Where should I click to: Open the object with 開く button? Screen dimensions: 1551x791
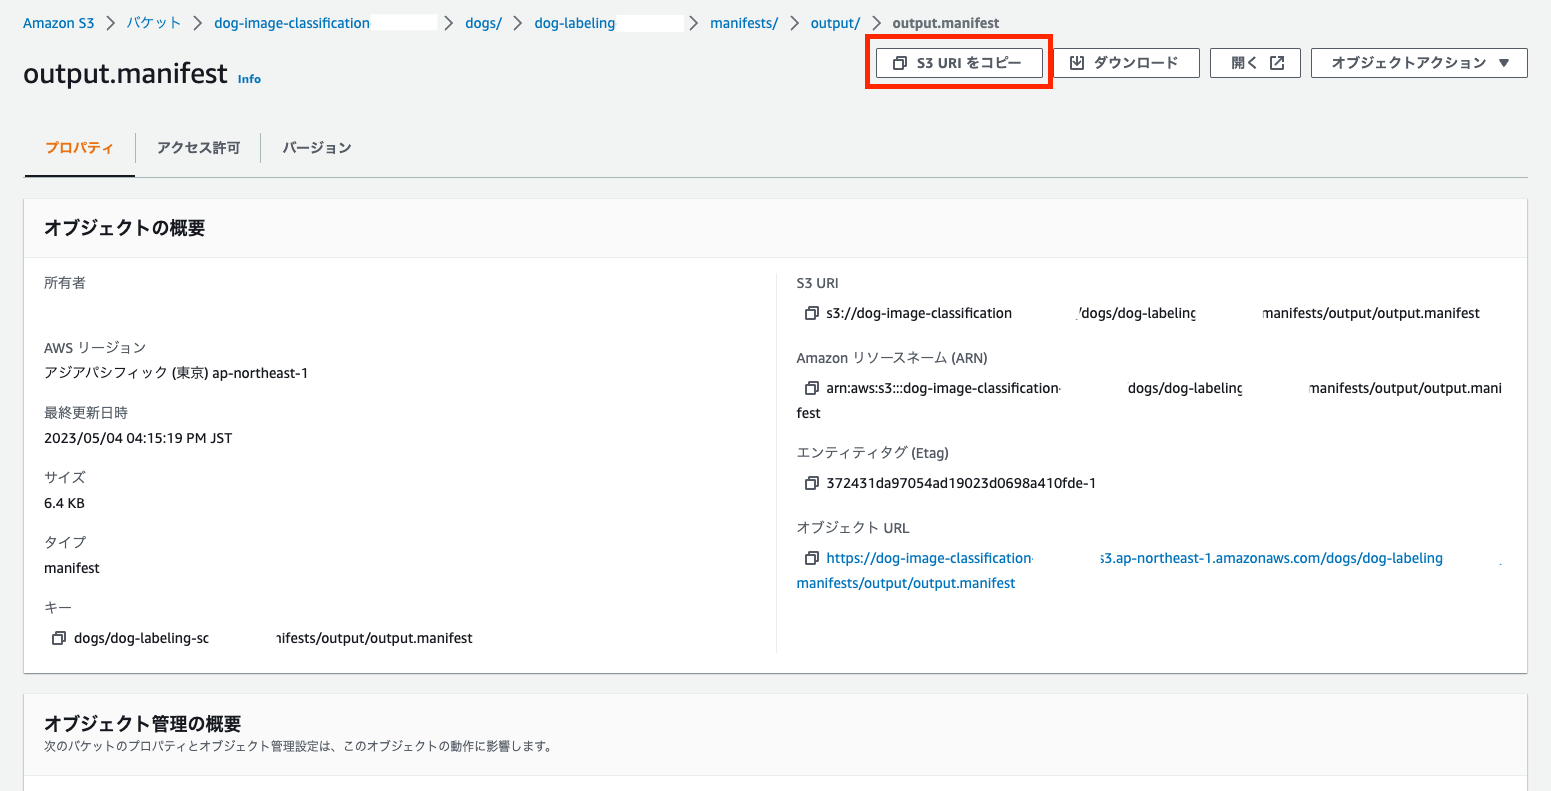point(1255,63)
